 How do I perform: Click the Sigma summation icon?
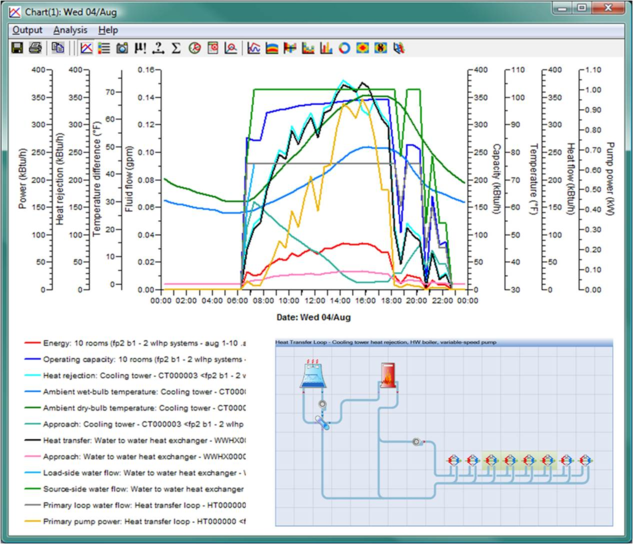pos(175,47)
